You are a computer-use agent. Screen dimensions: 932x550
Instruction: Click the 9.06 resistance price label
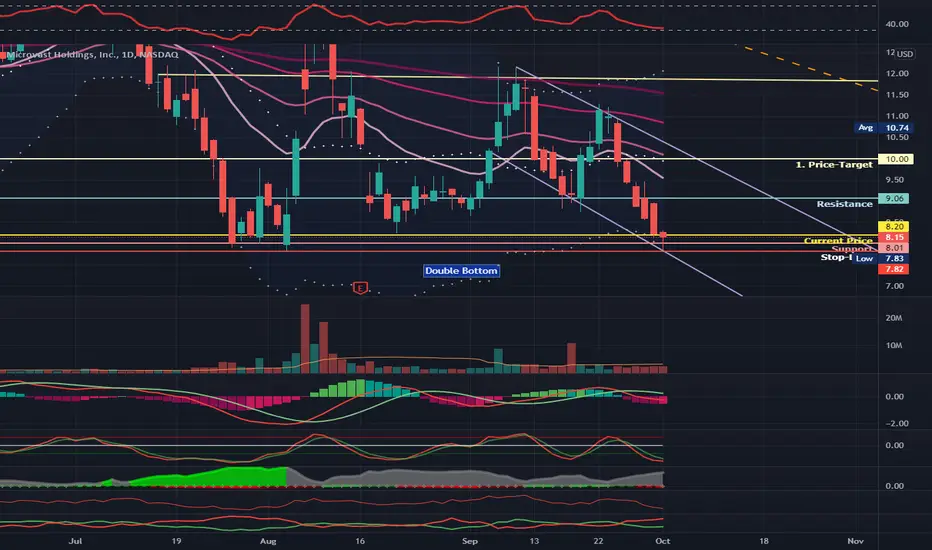[893, 199]
